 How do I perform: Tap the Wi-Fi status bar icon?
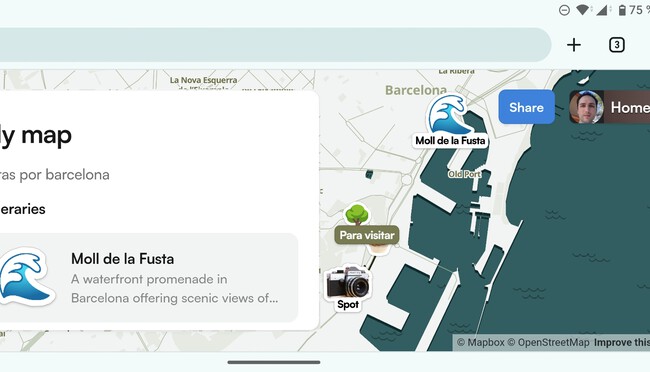[583, 10]
